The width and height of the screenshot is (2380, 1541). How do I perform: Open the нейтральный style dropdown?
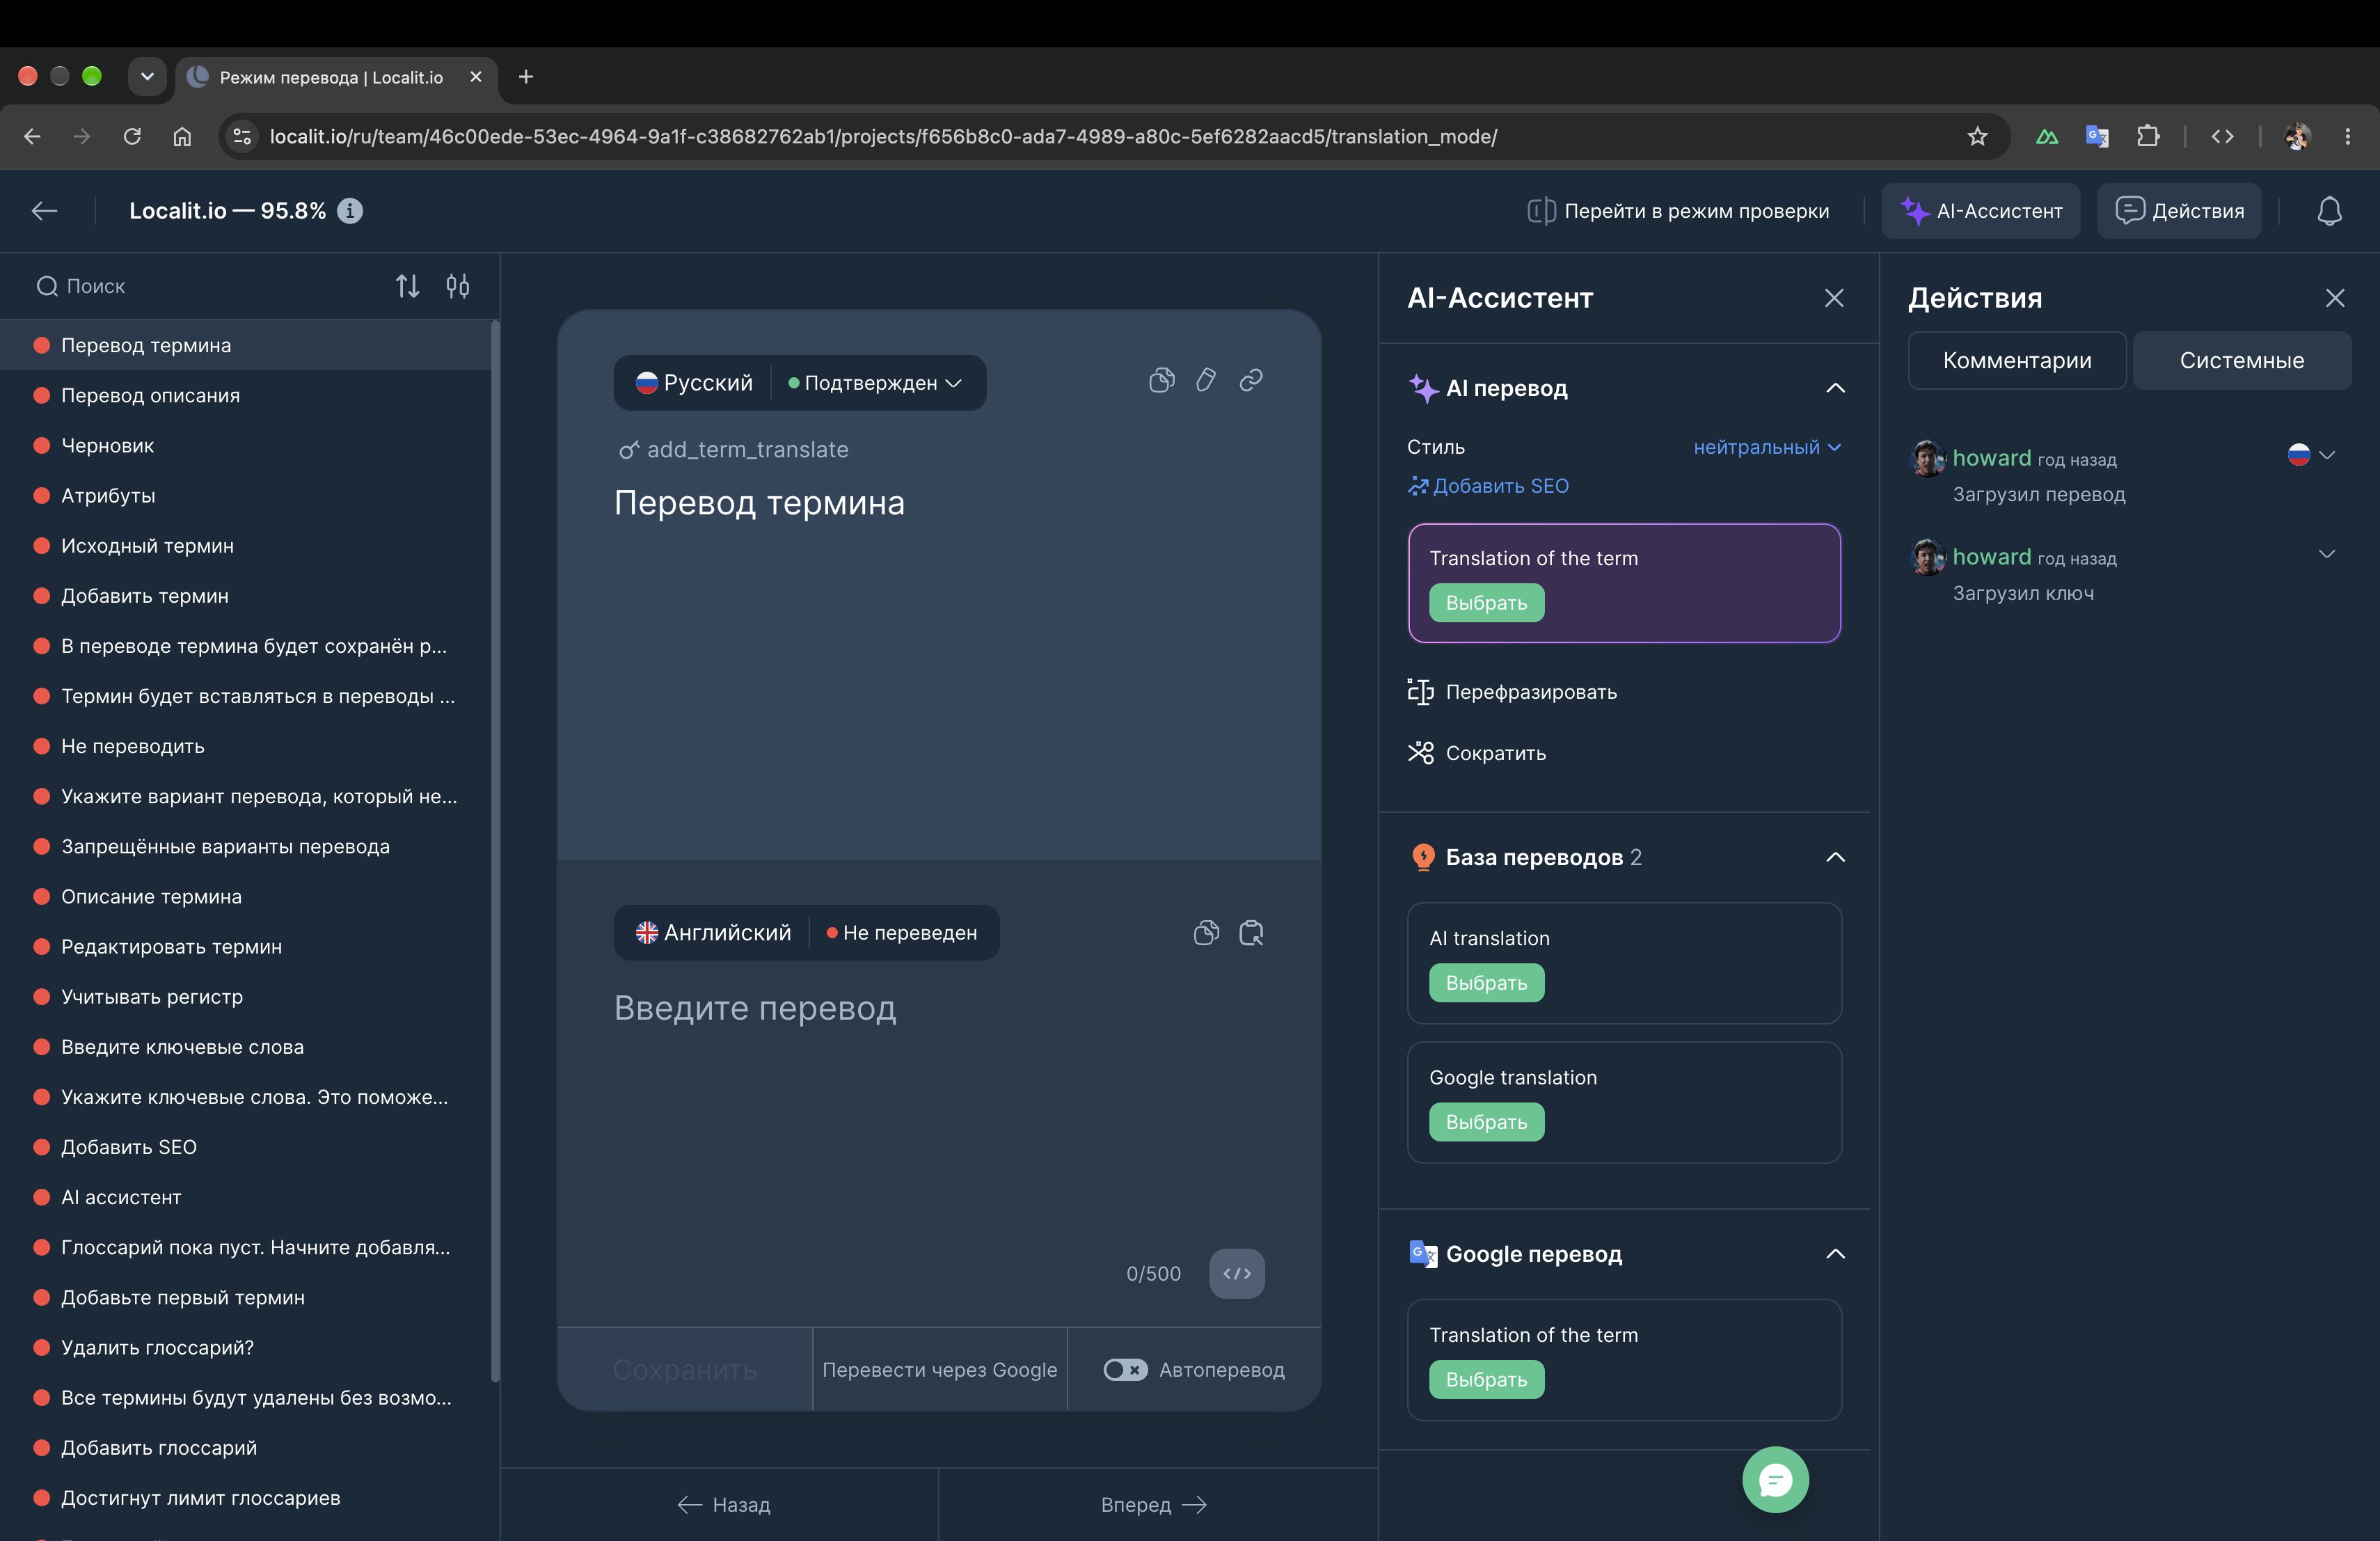1767,447
